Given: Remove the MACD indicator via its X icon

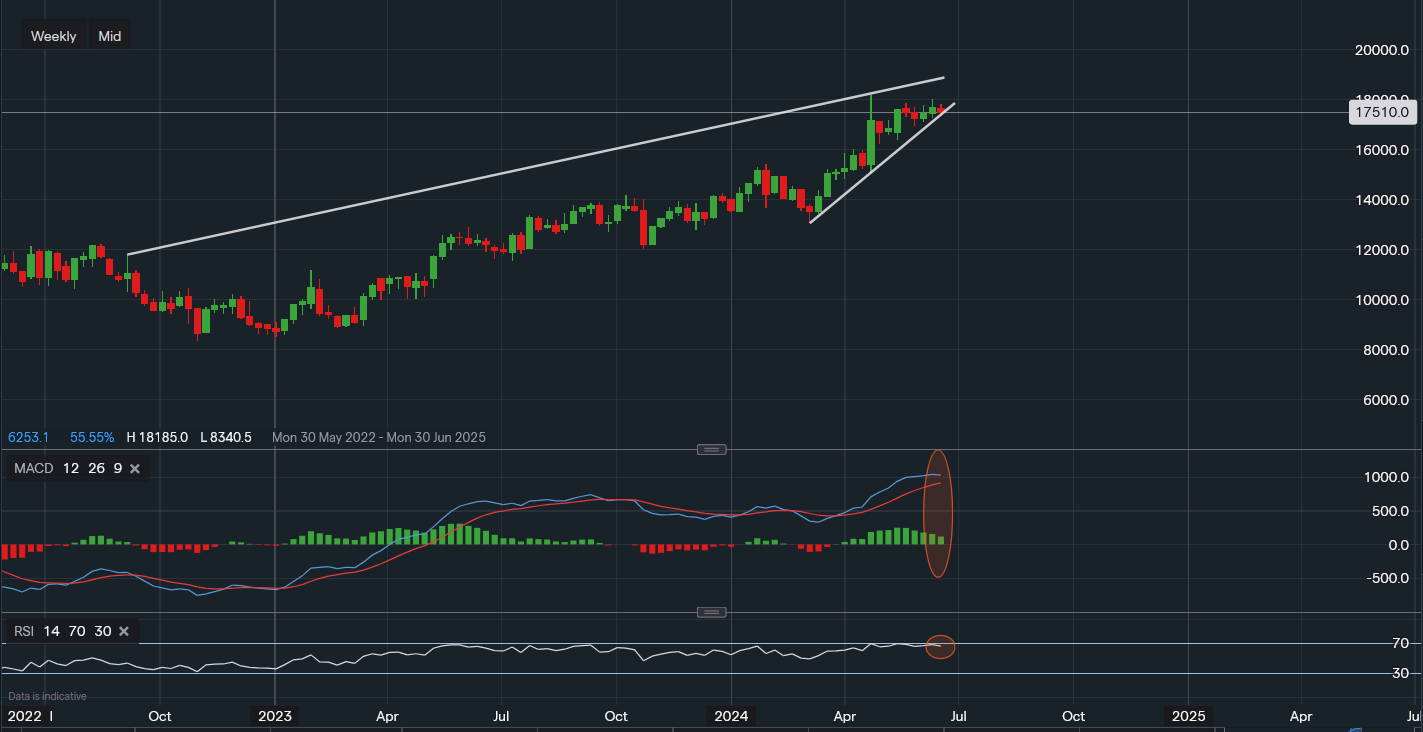Looking at the screenshot, I should (x=135, y=467).
